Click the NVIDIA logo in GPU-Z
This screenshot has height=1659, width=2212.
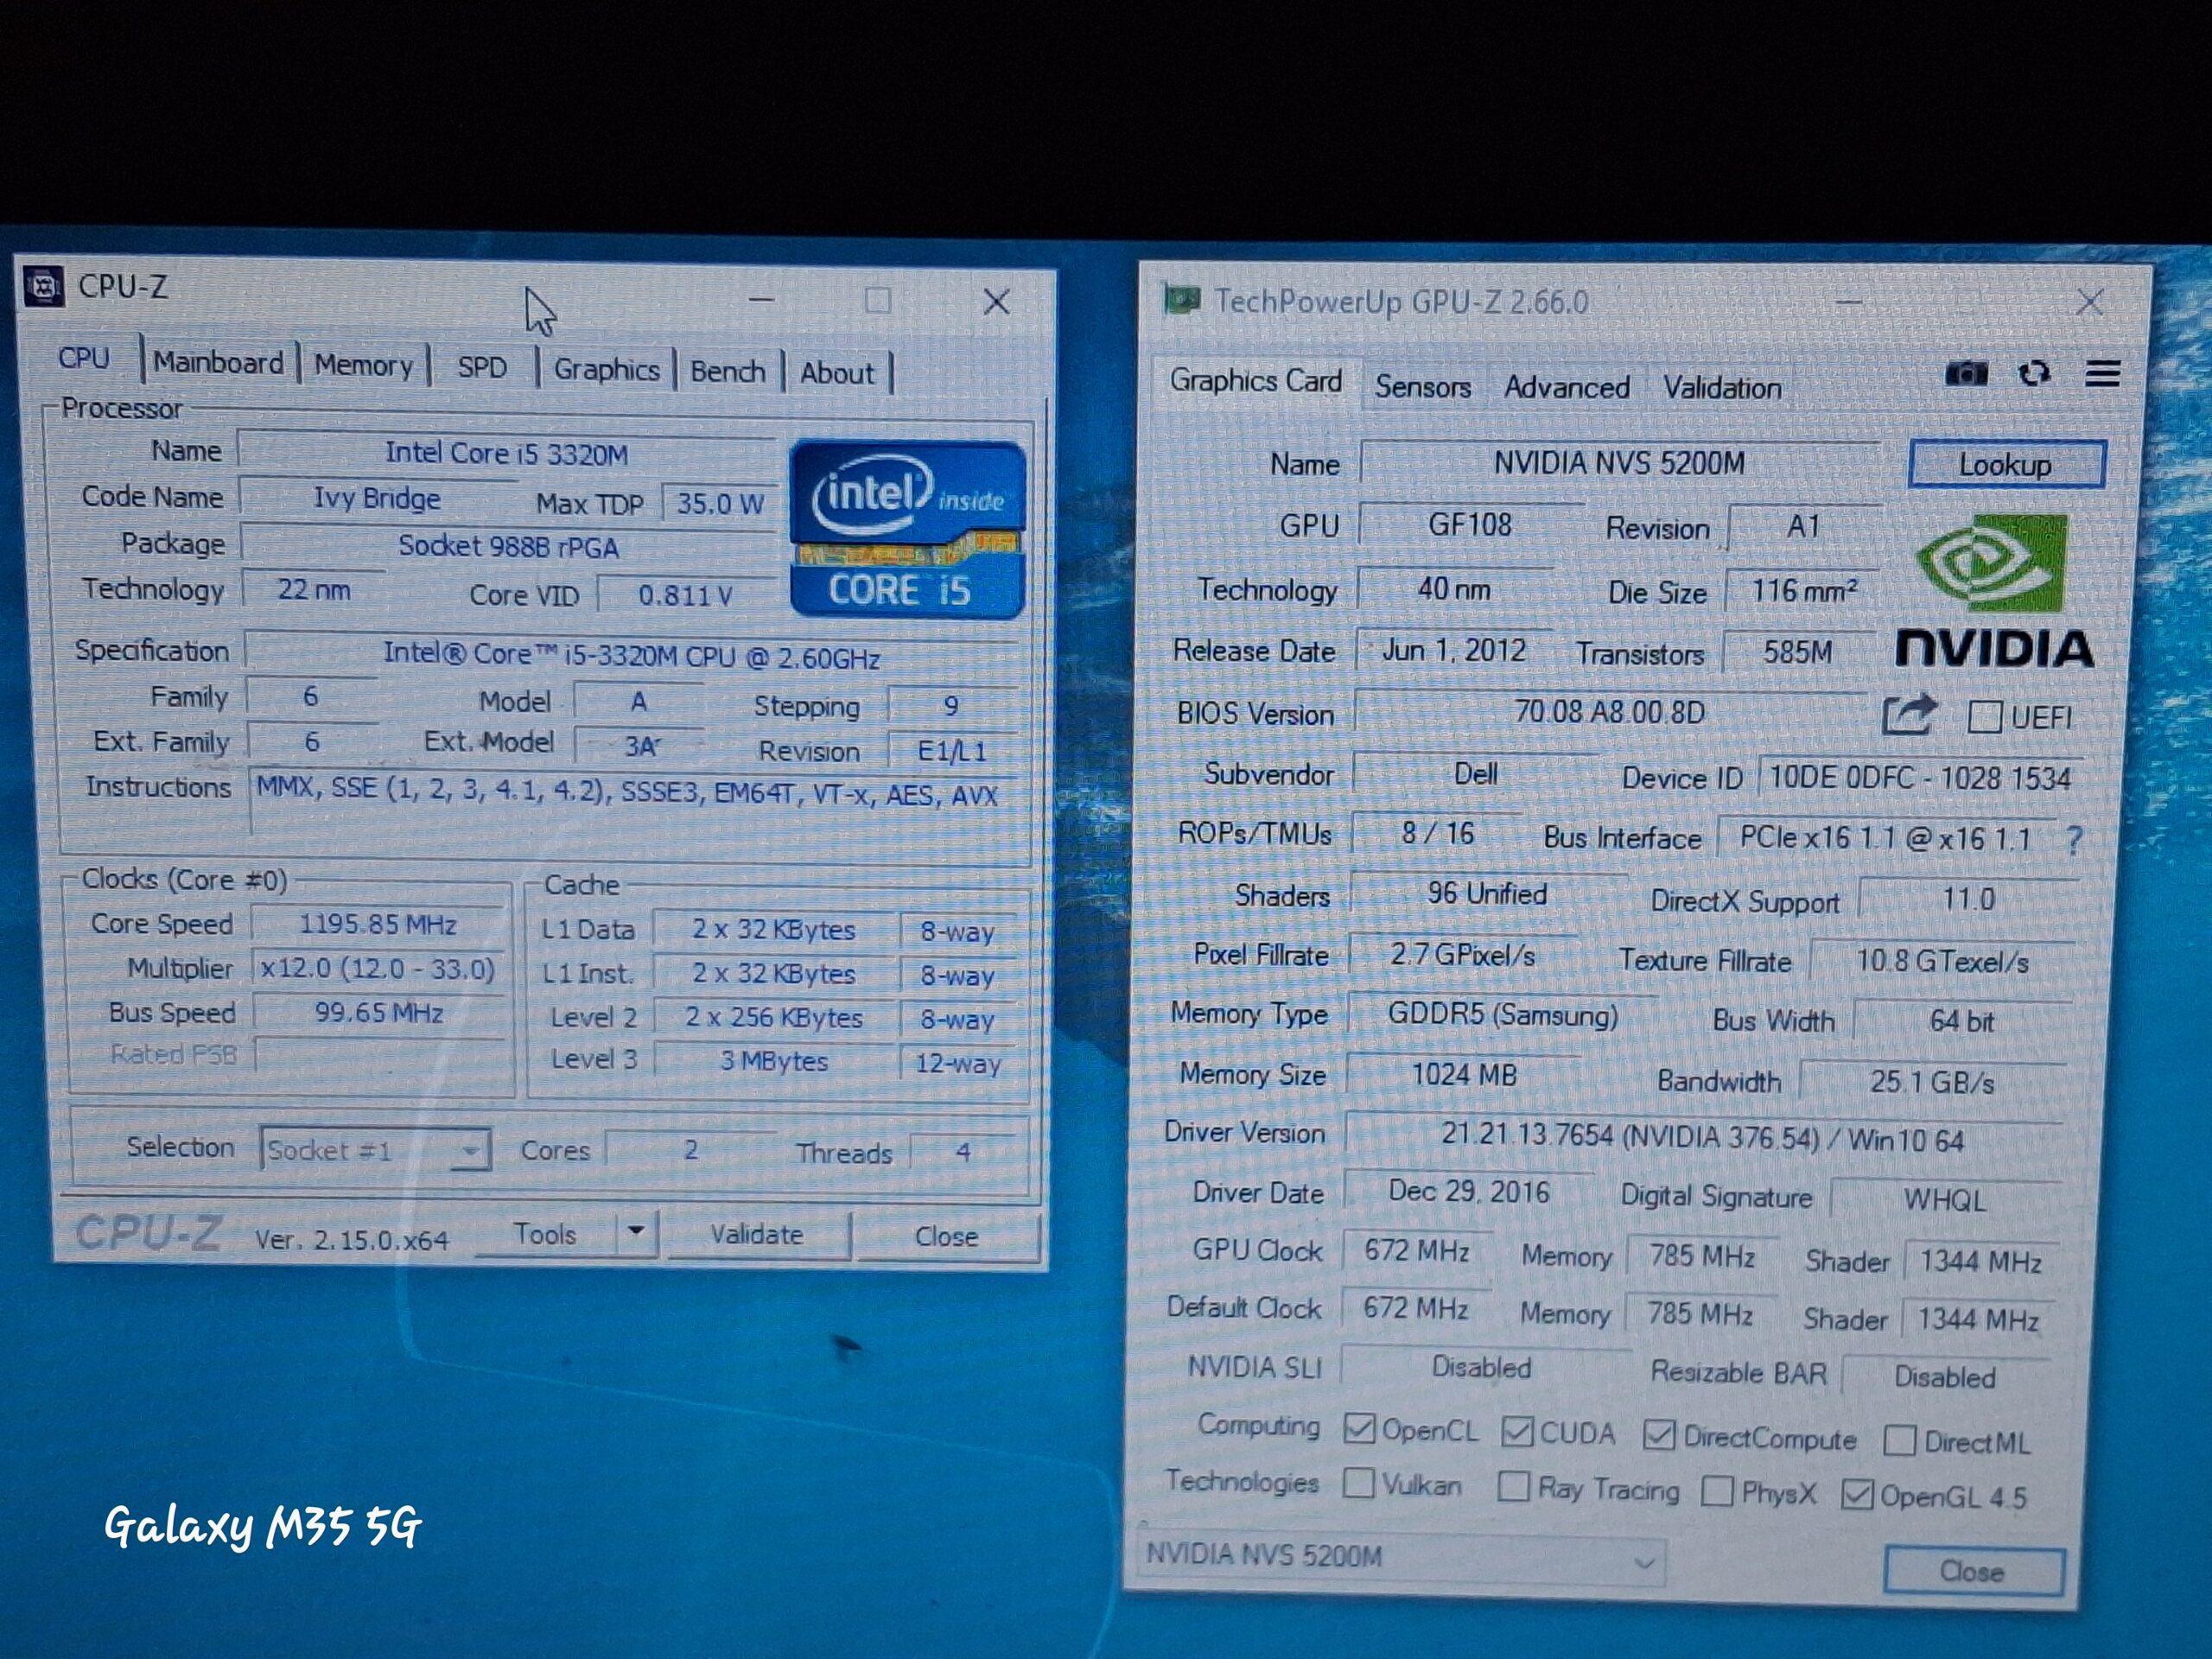[1993, 590]
